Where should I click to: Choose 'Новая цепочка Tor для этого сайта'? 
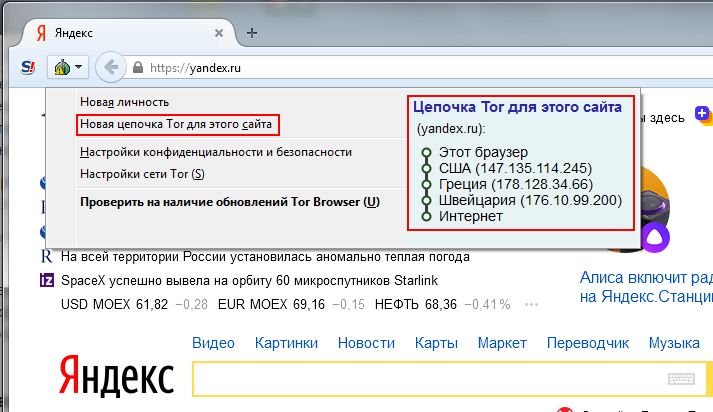[176, 124]
